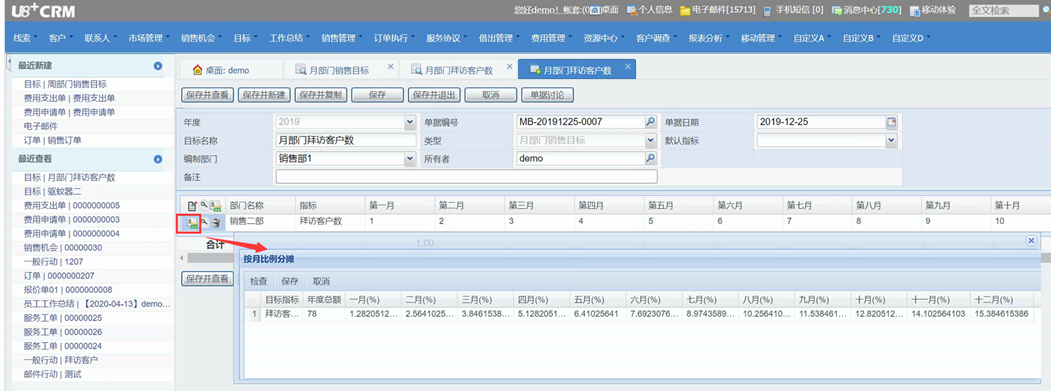Close the 按月比例分摊 popup window
Viewport: 1051px width, 391px height.
[x=1032, y=240]
